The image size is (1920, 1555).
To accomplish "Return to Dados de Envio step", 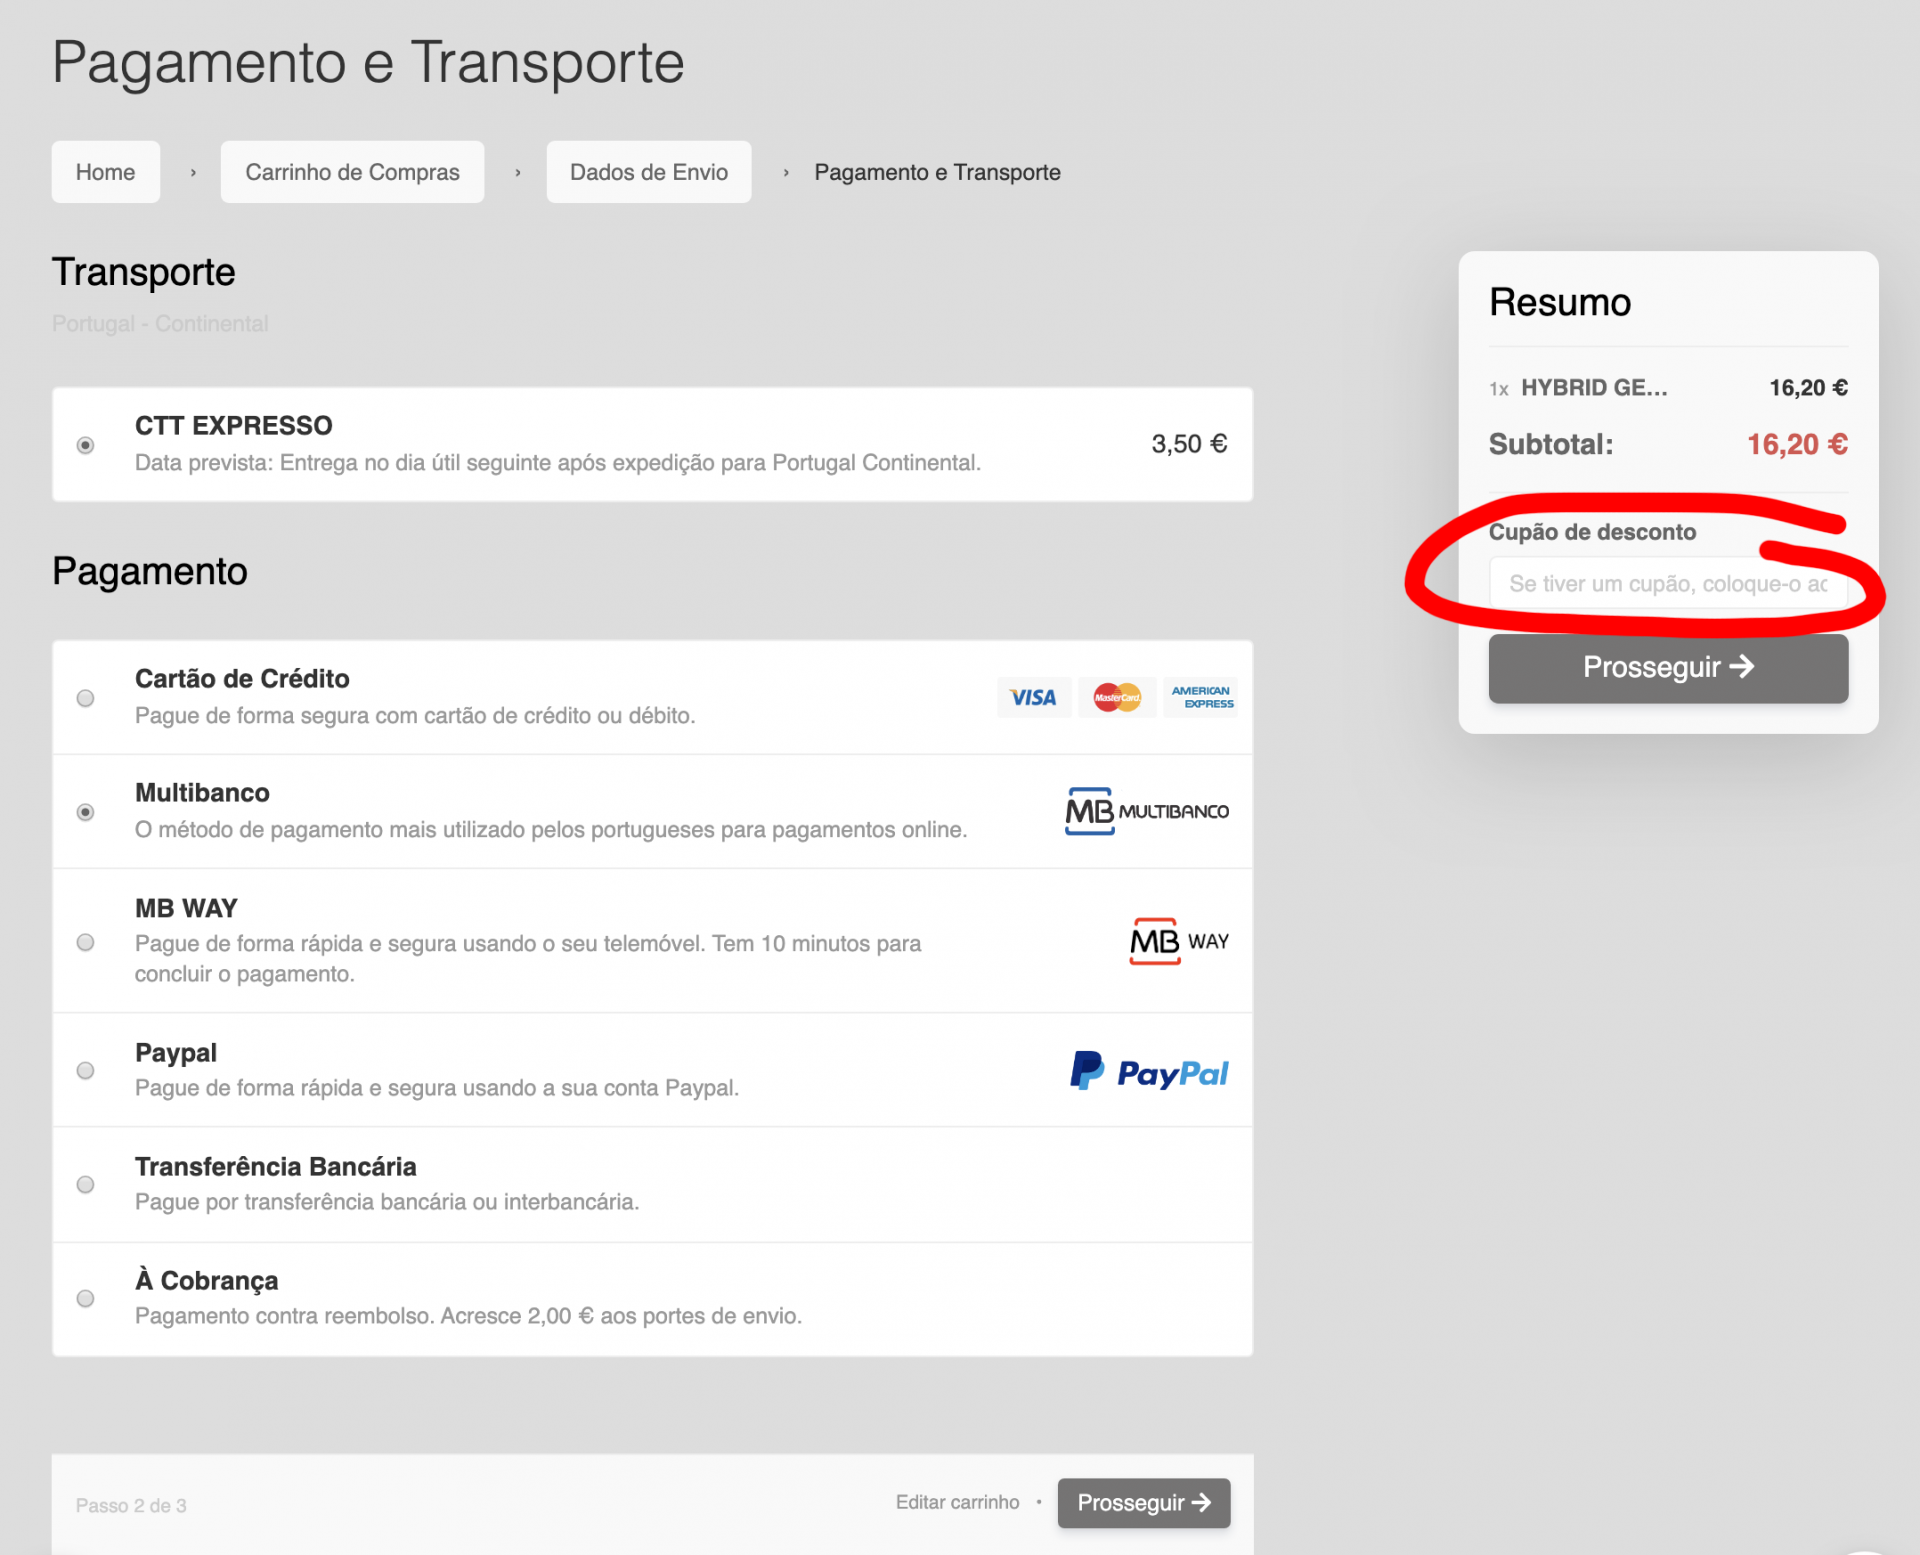I will 648,172.
